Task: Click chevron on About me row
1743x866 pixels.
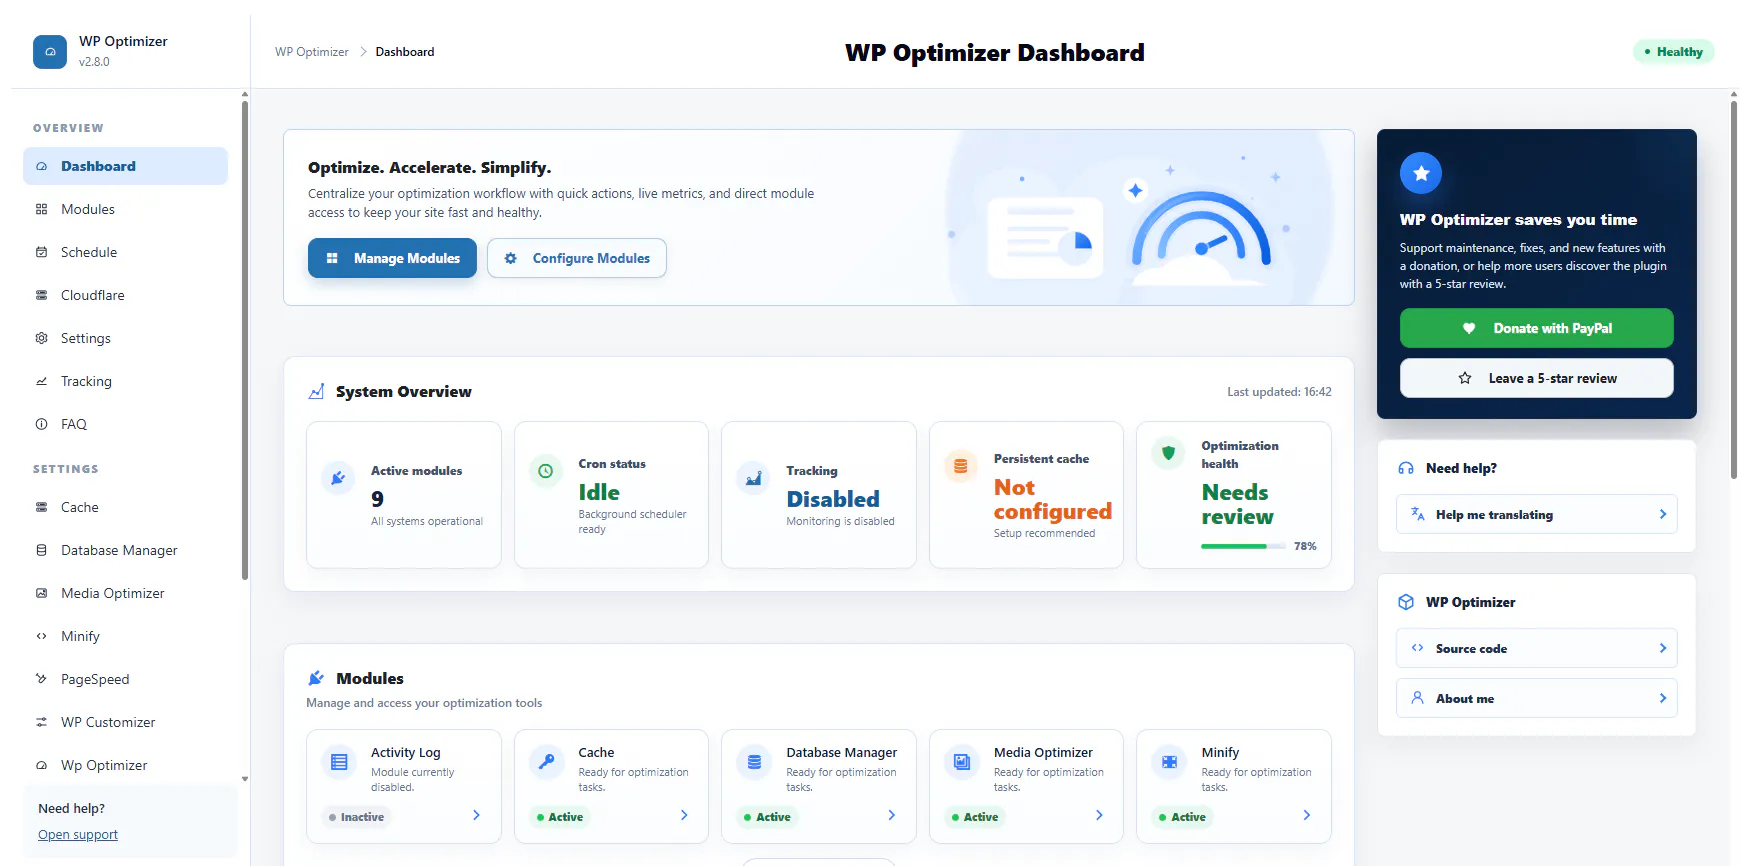Action: [1663, 698]
